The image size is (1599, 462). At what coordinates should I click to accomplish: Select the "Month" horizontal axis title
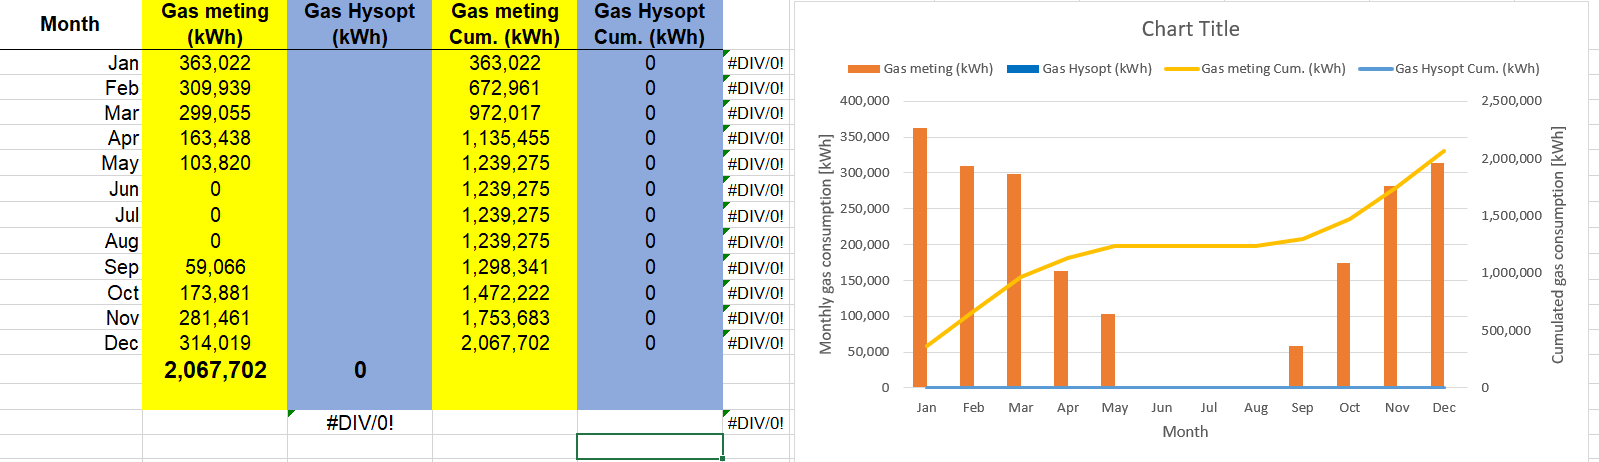[x=1185, y=432]
